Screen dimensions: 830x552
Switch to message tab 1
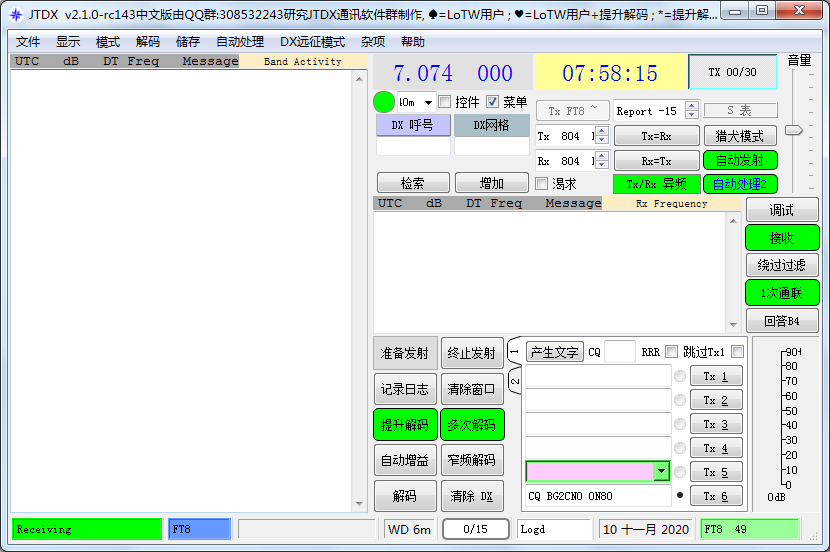pyautogui.click(x=515, y=350)
